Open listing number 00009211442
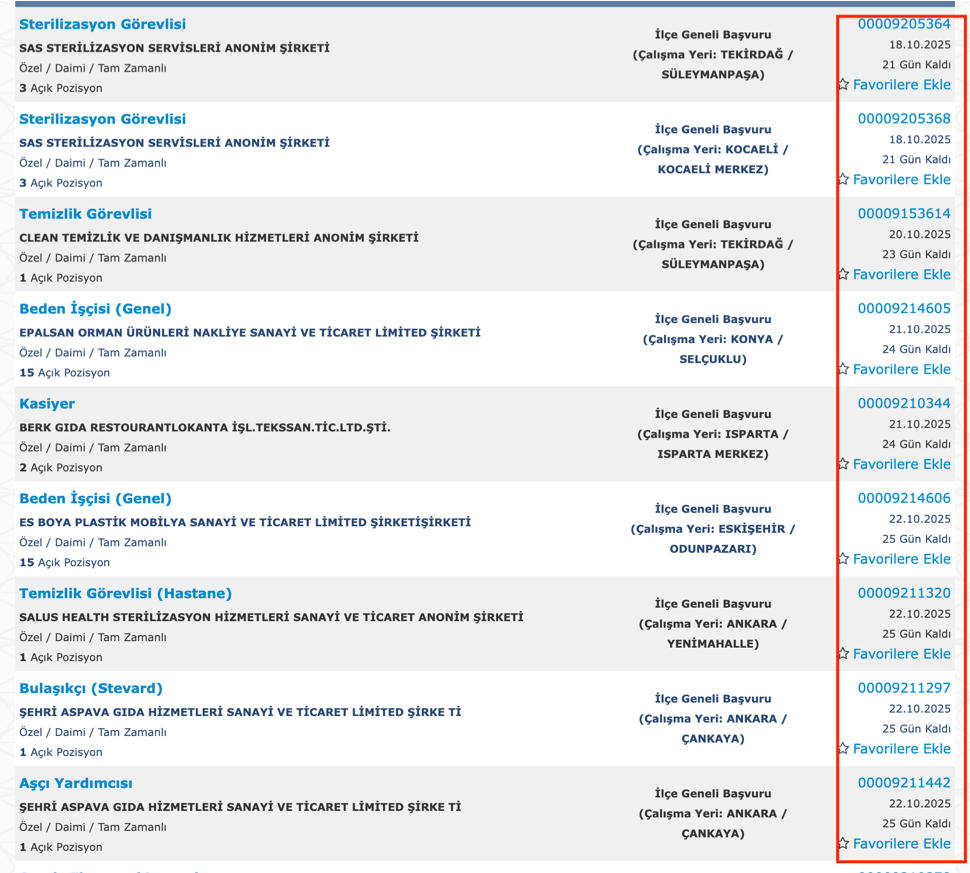The image size is (970, 873). [904, 783]
